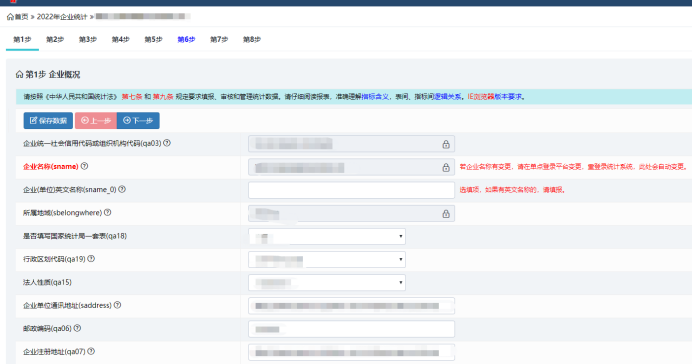Click the 企业英文名称 input field

click(351, 191)
